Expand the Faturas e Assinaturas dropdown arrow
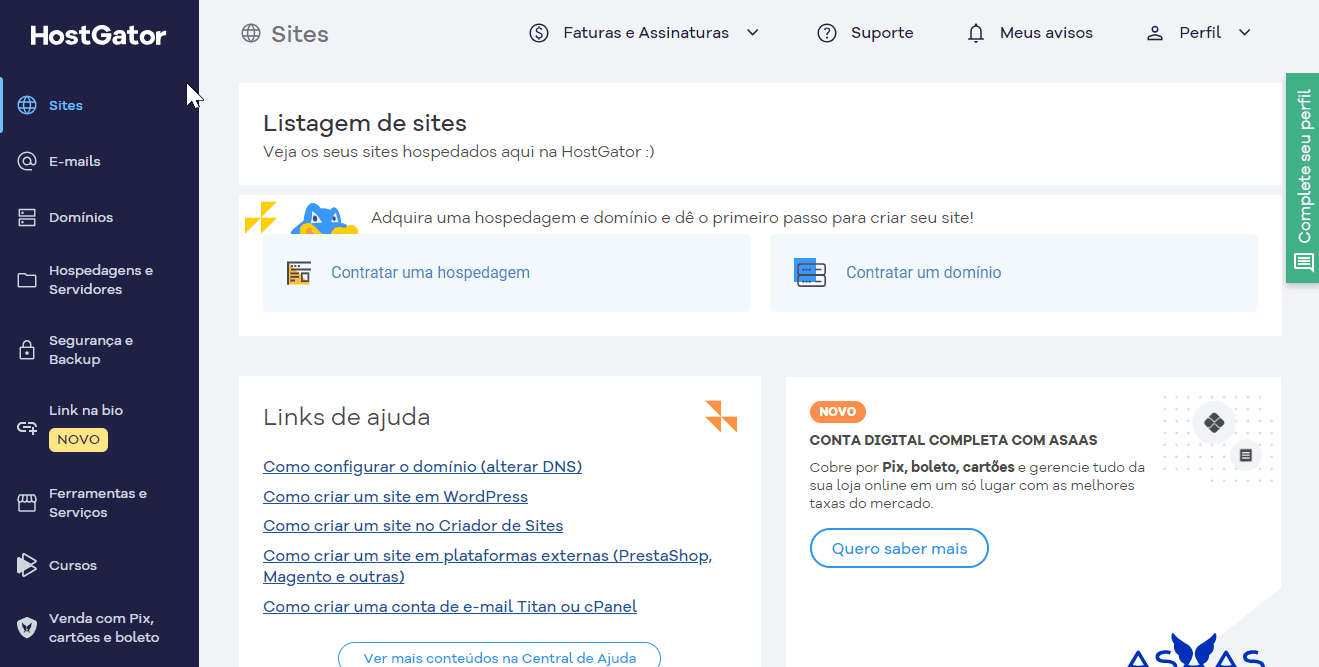The height and width of the screenshot is (667, 1319). click(x=753, y=33)
